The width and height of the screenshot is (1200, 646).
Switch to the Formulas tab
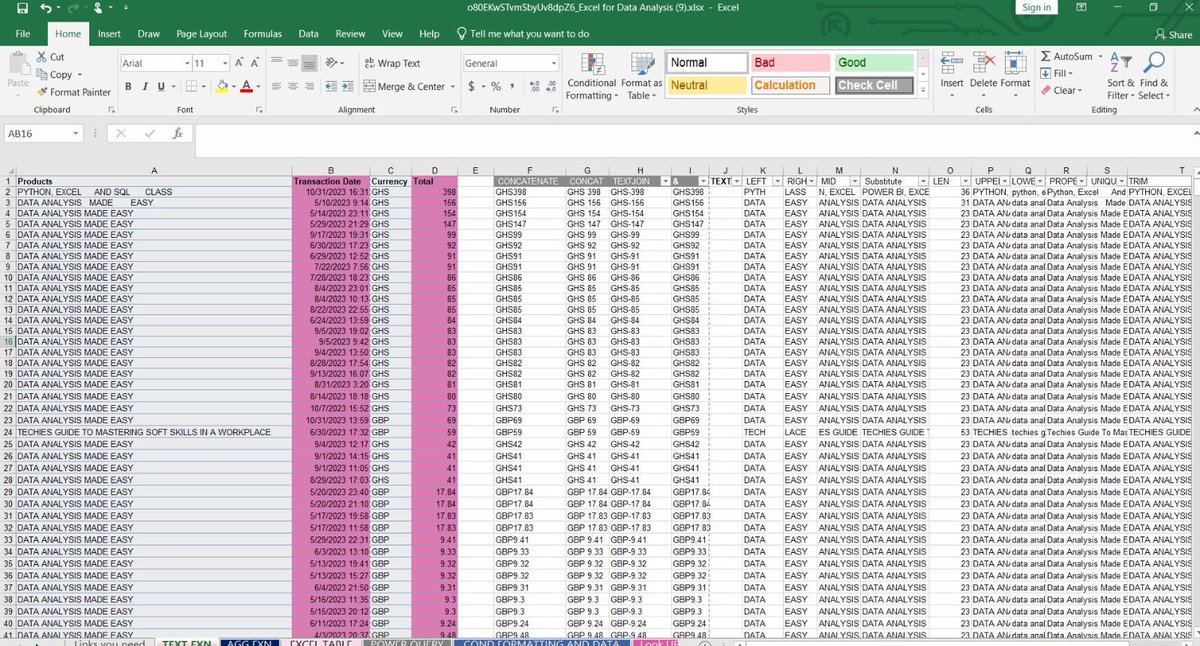point(262,34)
